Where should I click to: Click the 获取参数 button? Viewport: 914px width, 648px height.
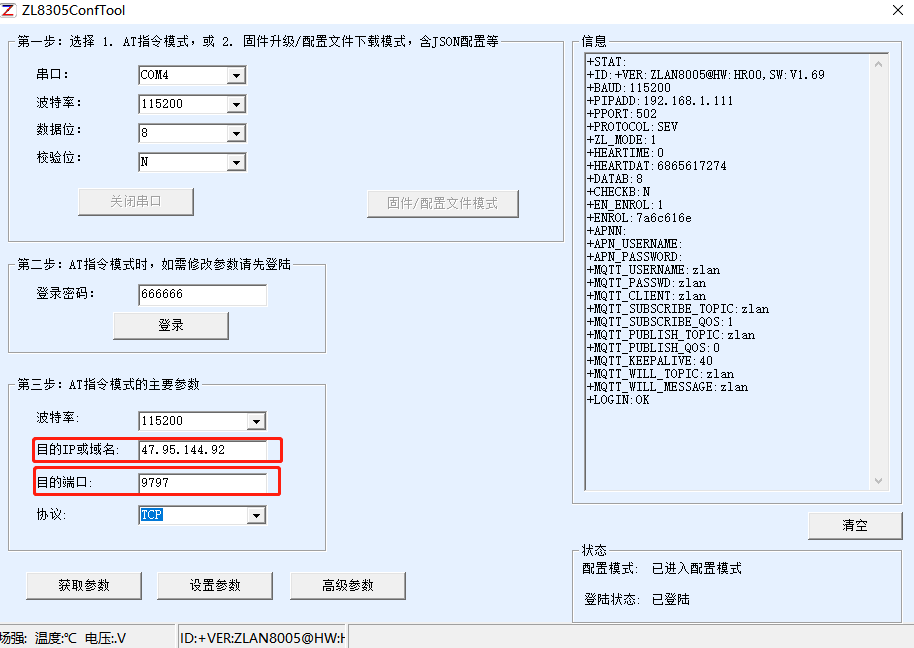click(83, 585)
